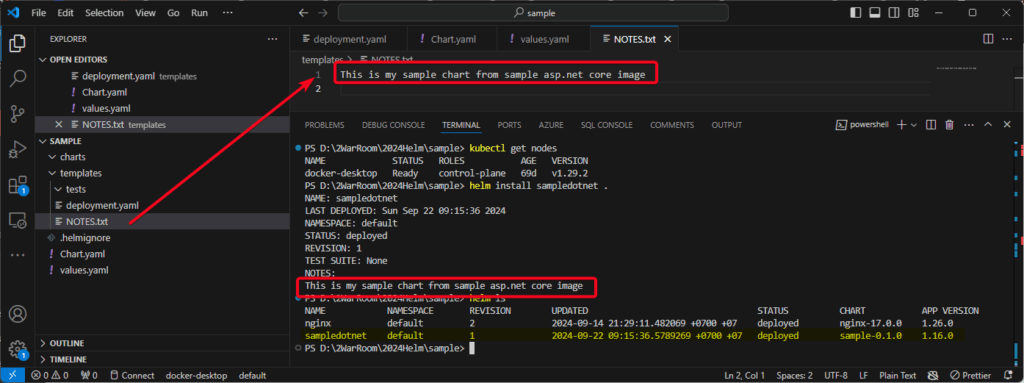Click the VS Code logo icon

pos(14,12)
